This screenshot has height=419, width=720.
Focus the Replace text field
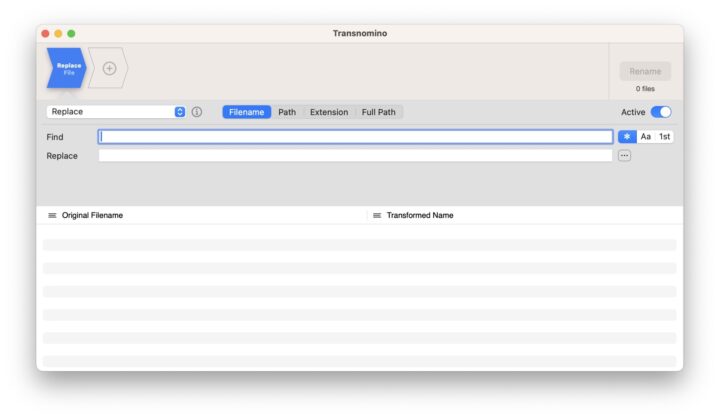point(355,156)
